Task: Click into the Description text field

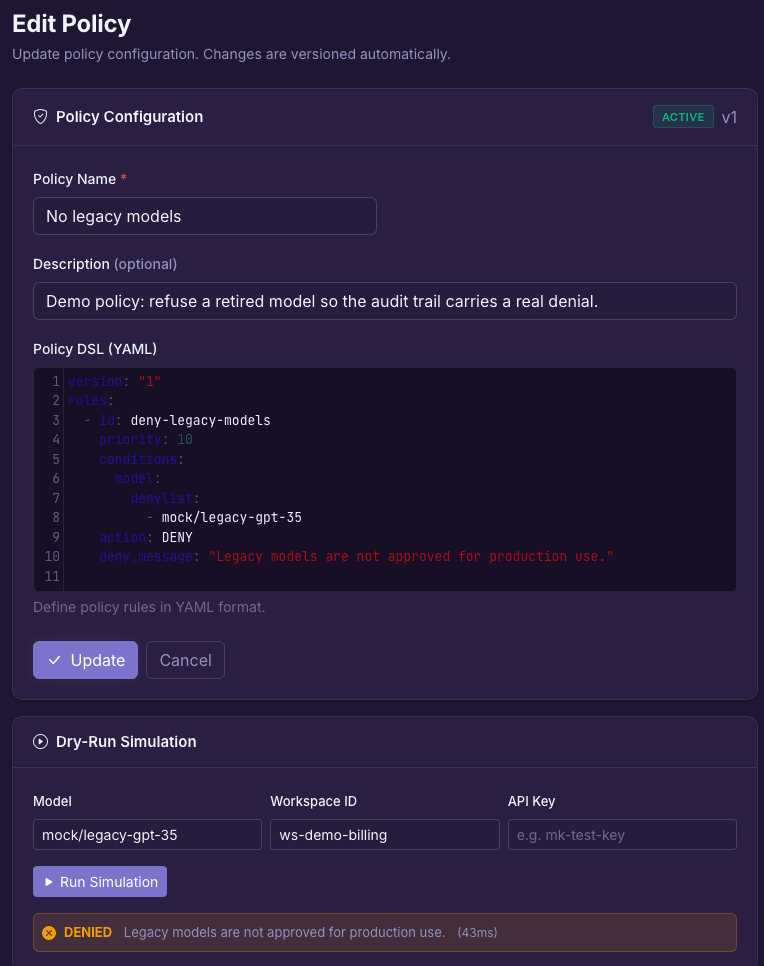Action: [x=384, y=301]
